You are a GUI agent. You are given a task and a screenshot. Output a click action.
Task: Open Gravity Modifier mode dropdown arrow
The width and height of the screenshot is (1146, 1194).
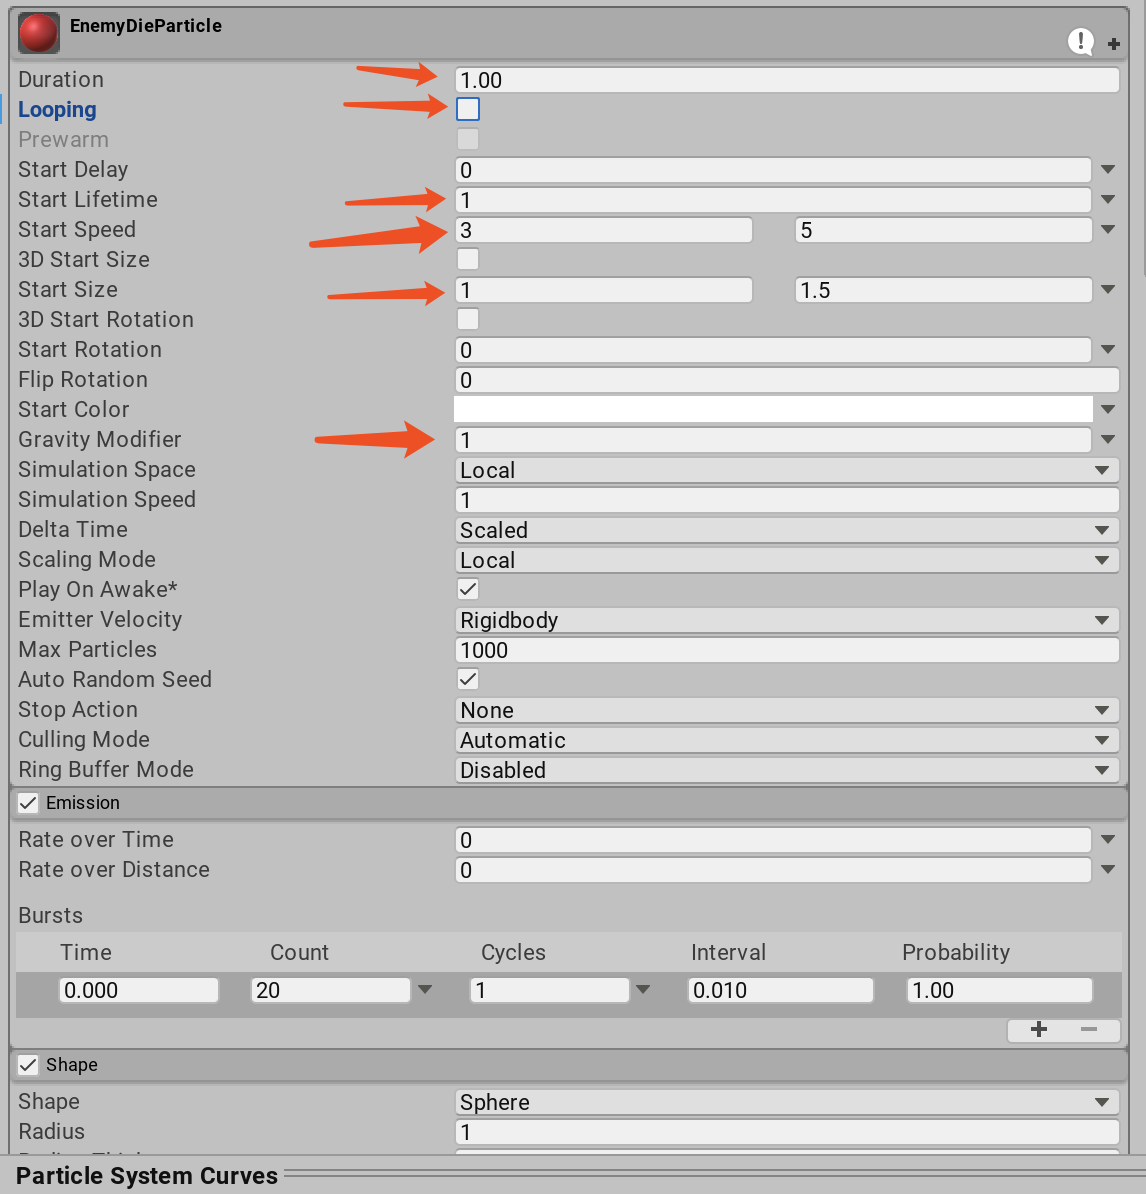point(1108,439)
